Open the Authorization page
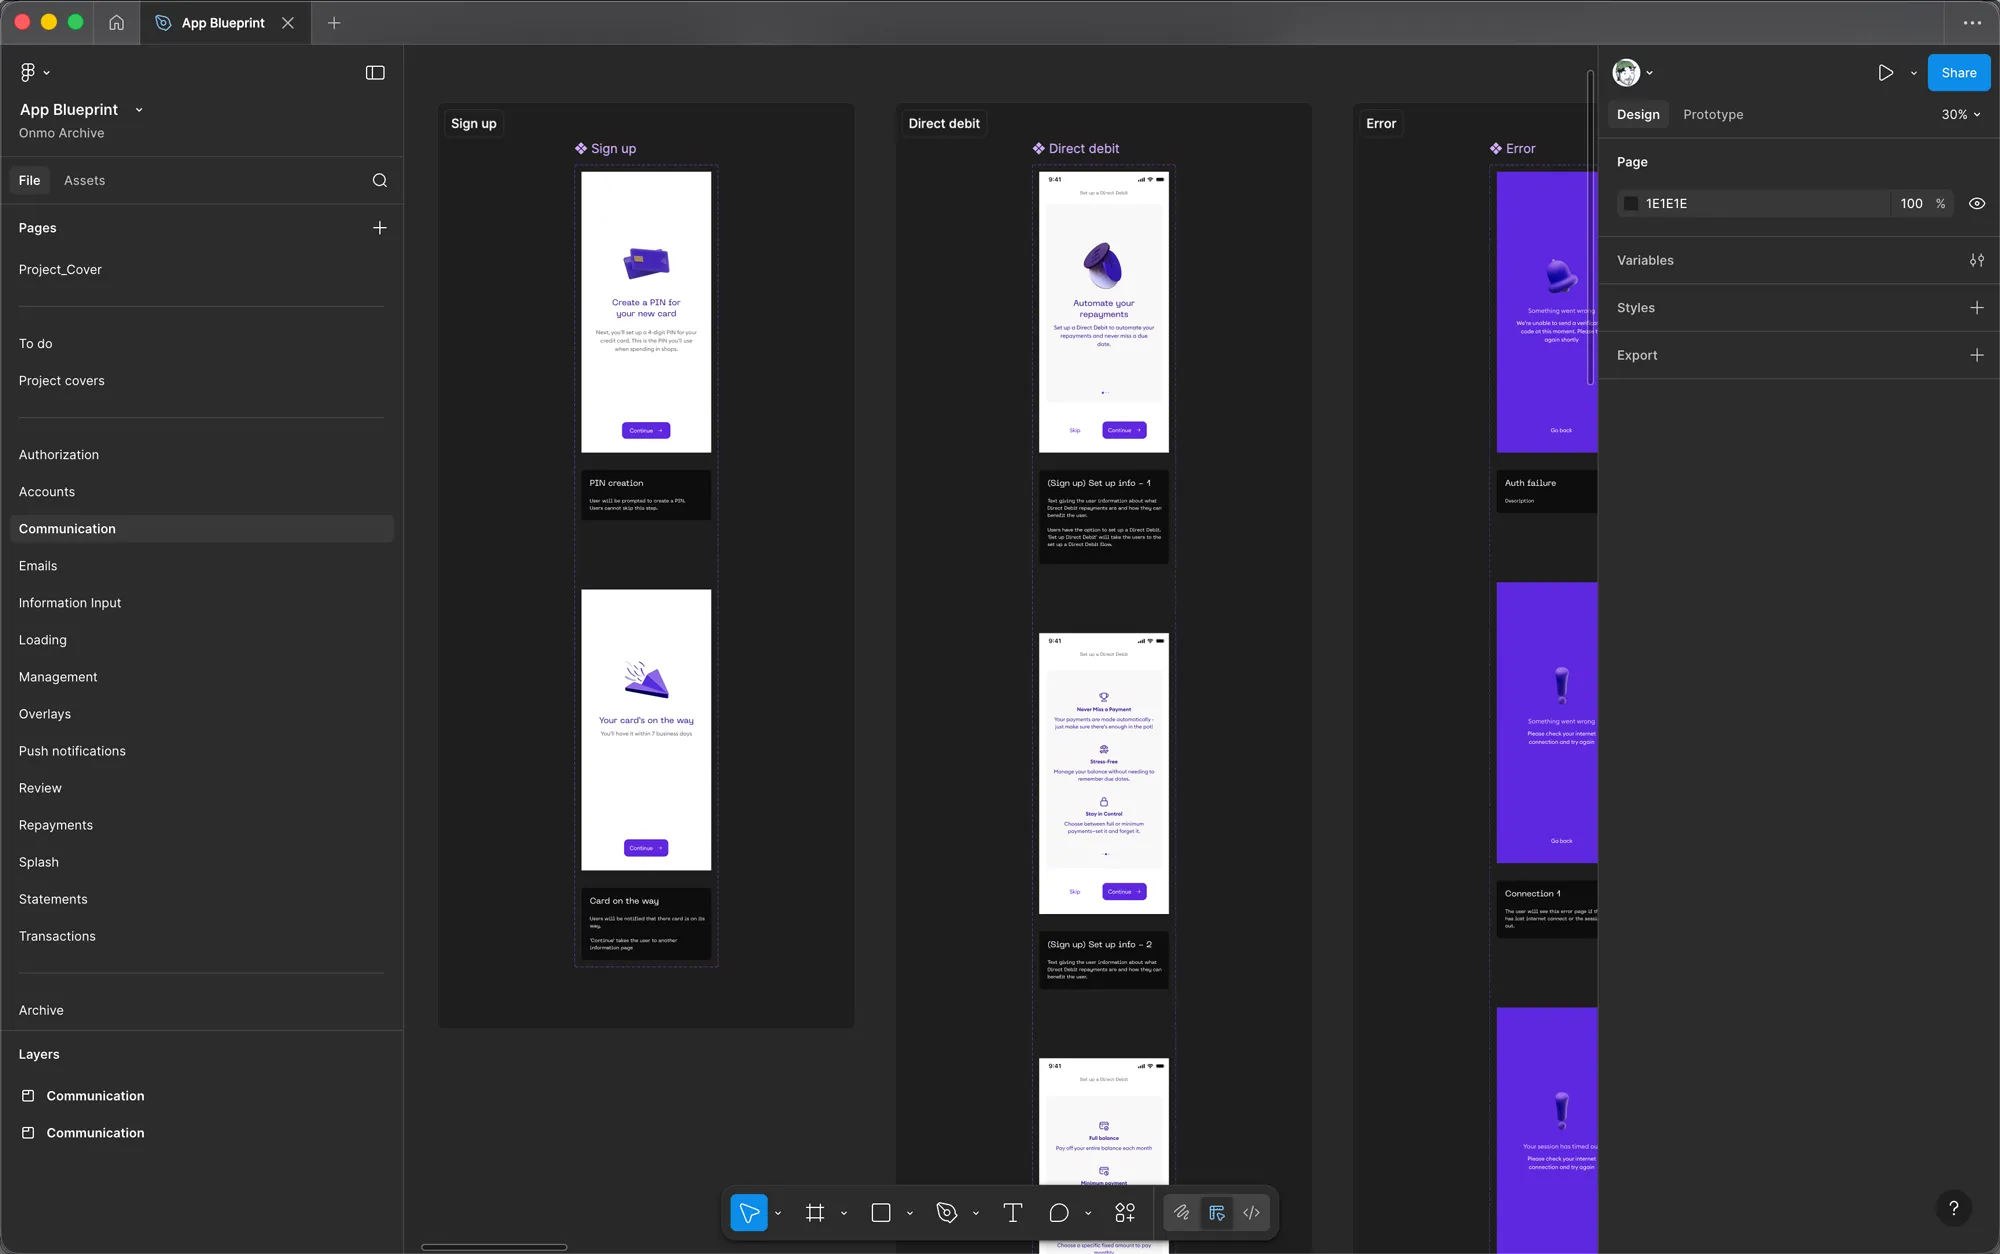The width and height of the screenshot is (2000, 1254). (x=59, y=454)
